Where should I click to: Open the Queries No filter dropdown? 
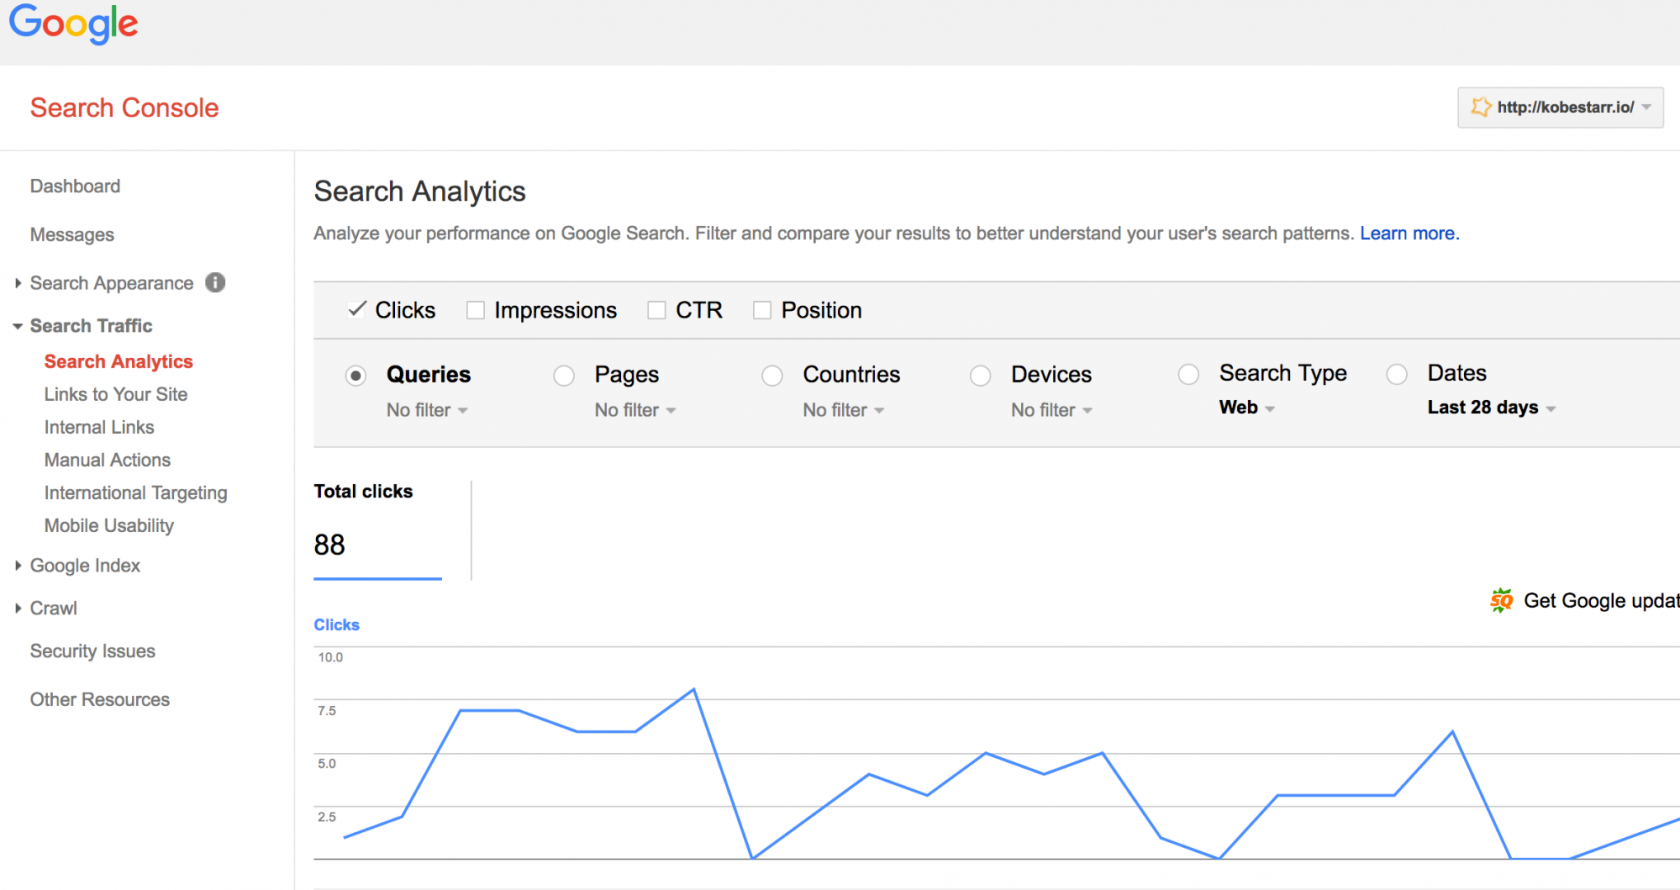(427, 410)
